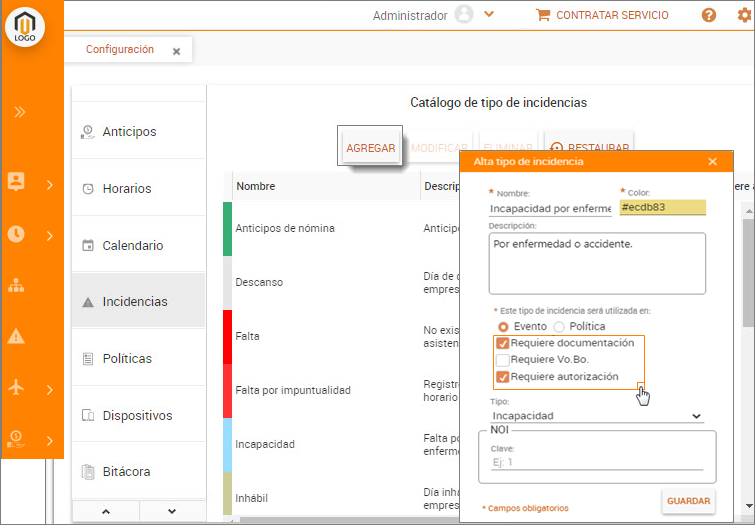Open the airplane vacations icon

(16, 388)
